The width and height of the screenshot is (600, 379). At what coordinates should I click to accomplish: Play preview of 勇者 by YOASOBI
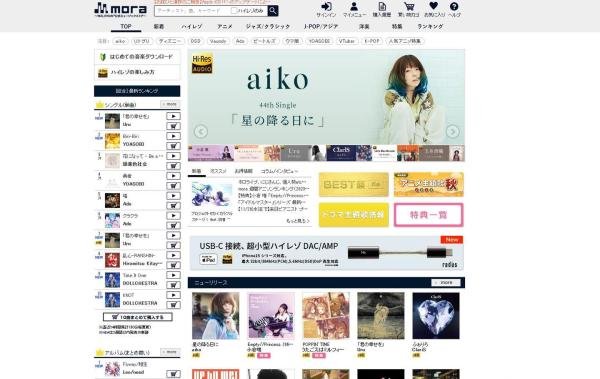[x=173, y=176]
